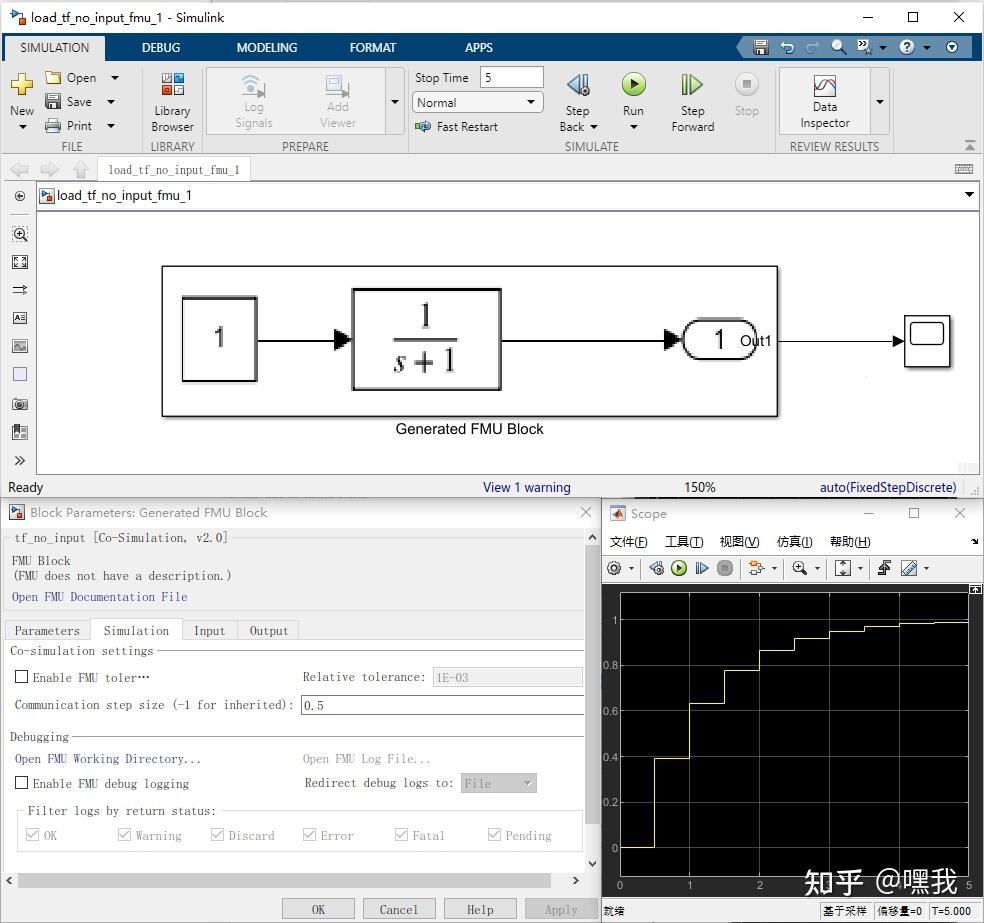
Task: Open FMU Documentation File link
Action: (x=99, y=597)
